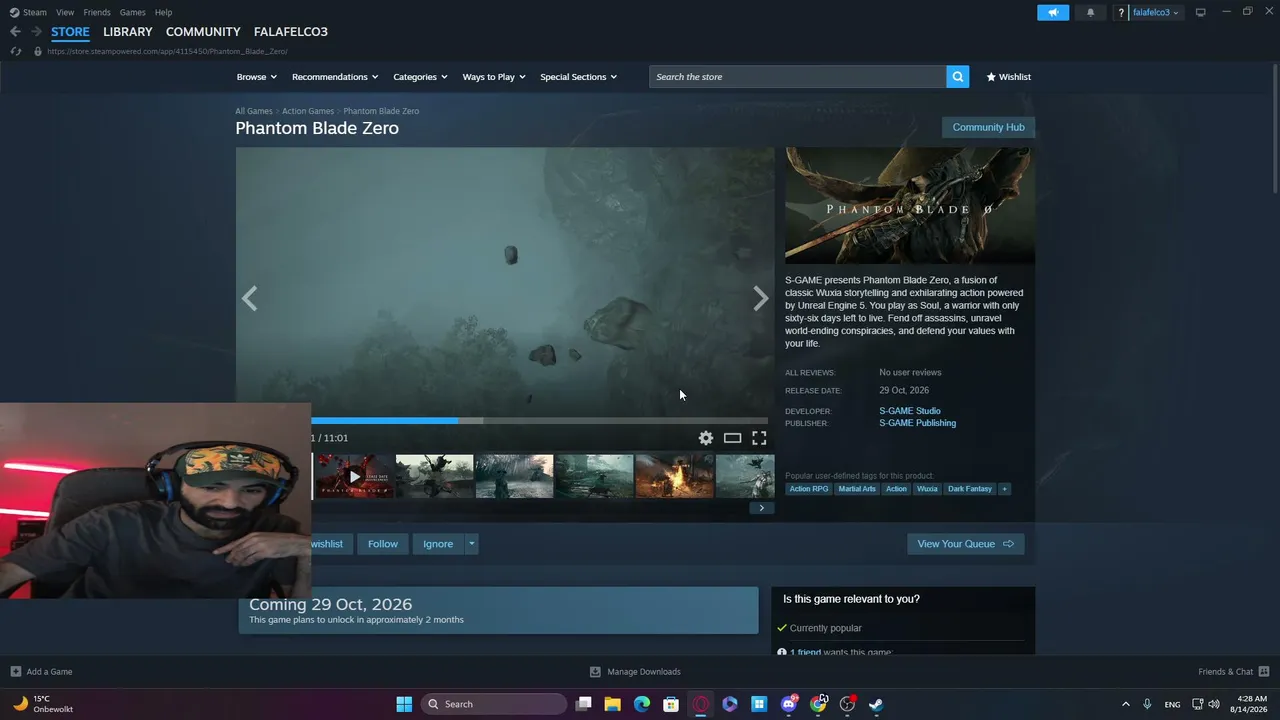
Task: Go to the STORE tab
Action: [70, 32]
